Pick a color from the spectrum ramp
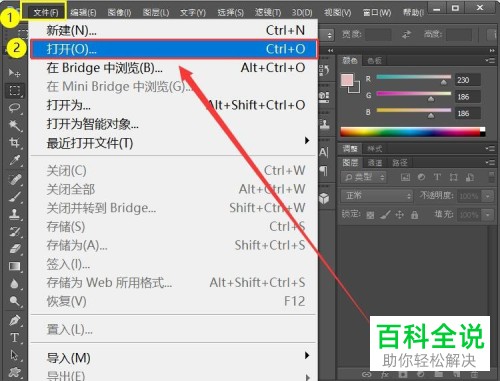 413,132
